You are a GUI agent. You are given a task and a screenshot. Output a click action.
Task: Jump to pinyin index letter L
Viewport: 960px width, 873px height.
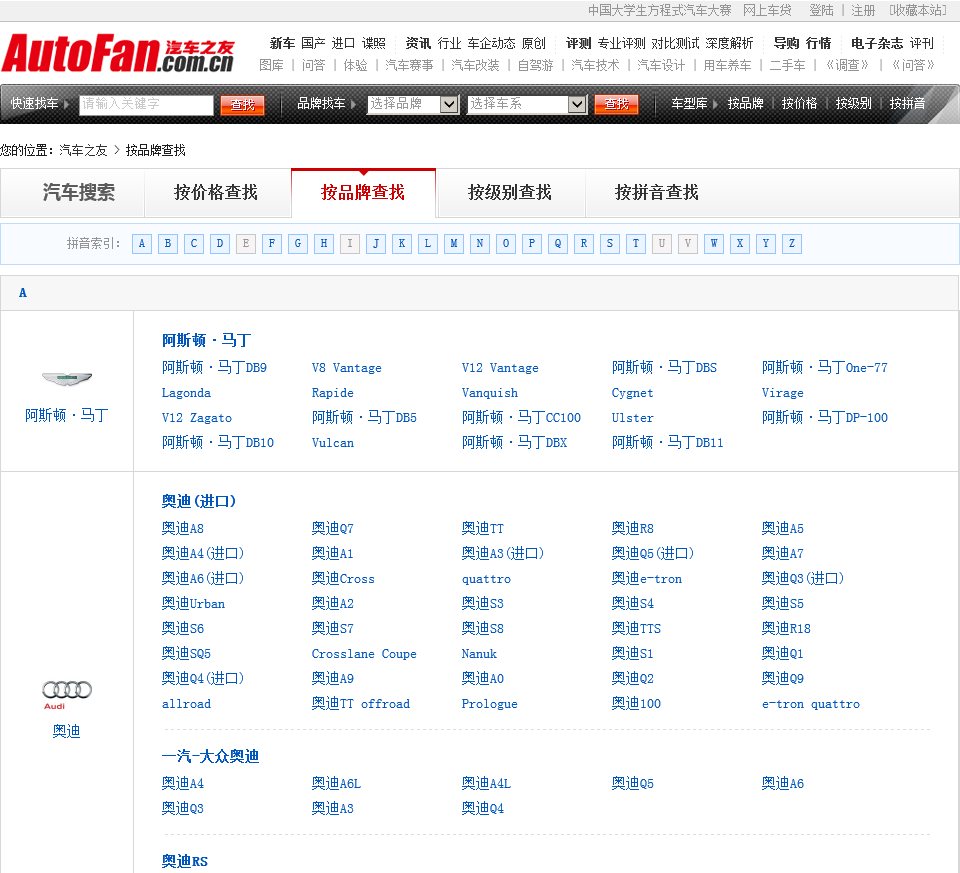pos(428,244)
